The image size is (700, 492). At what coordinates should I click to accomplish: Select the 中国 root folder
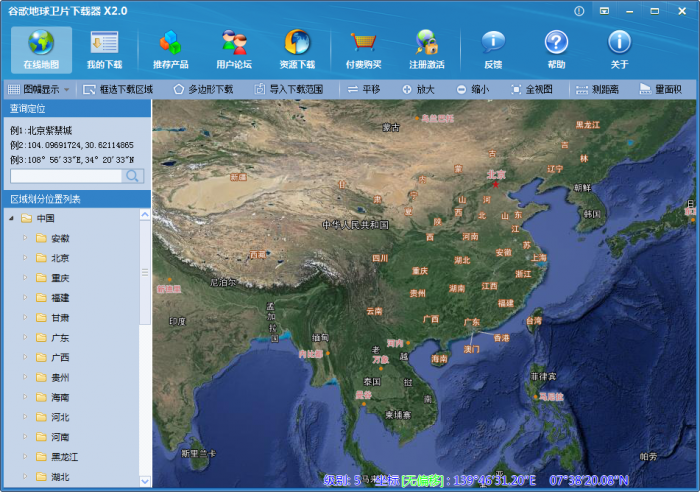[x=46, y=218]
